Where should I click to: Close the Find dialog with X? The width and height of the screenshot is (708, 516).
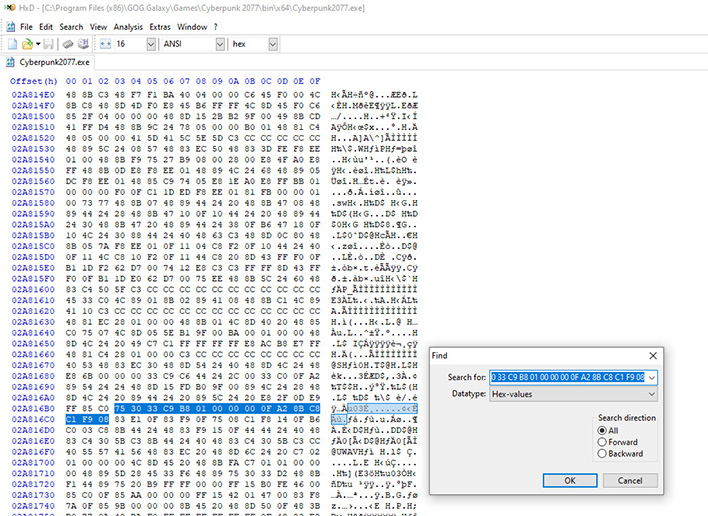tap(653, 356)
